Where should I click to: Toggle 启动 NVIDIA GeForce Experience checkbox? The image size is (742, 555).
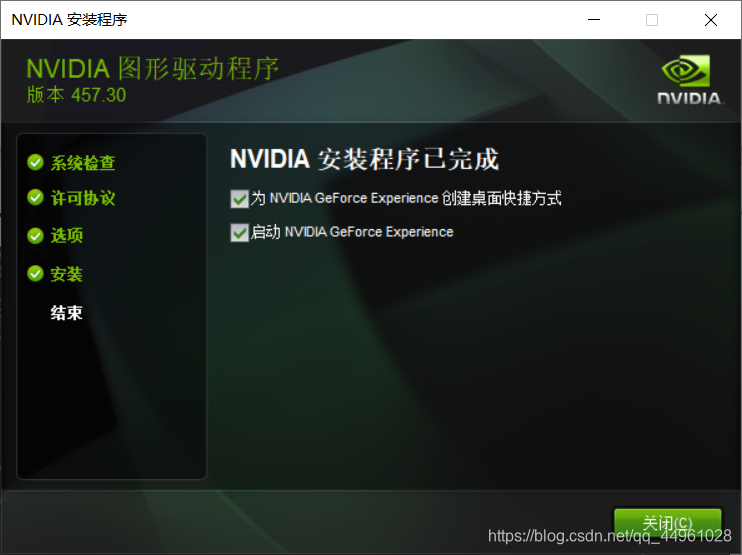[239, 232]
